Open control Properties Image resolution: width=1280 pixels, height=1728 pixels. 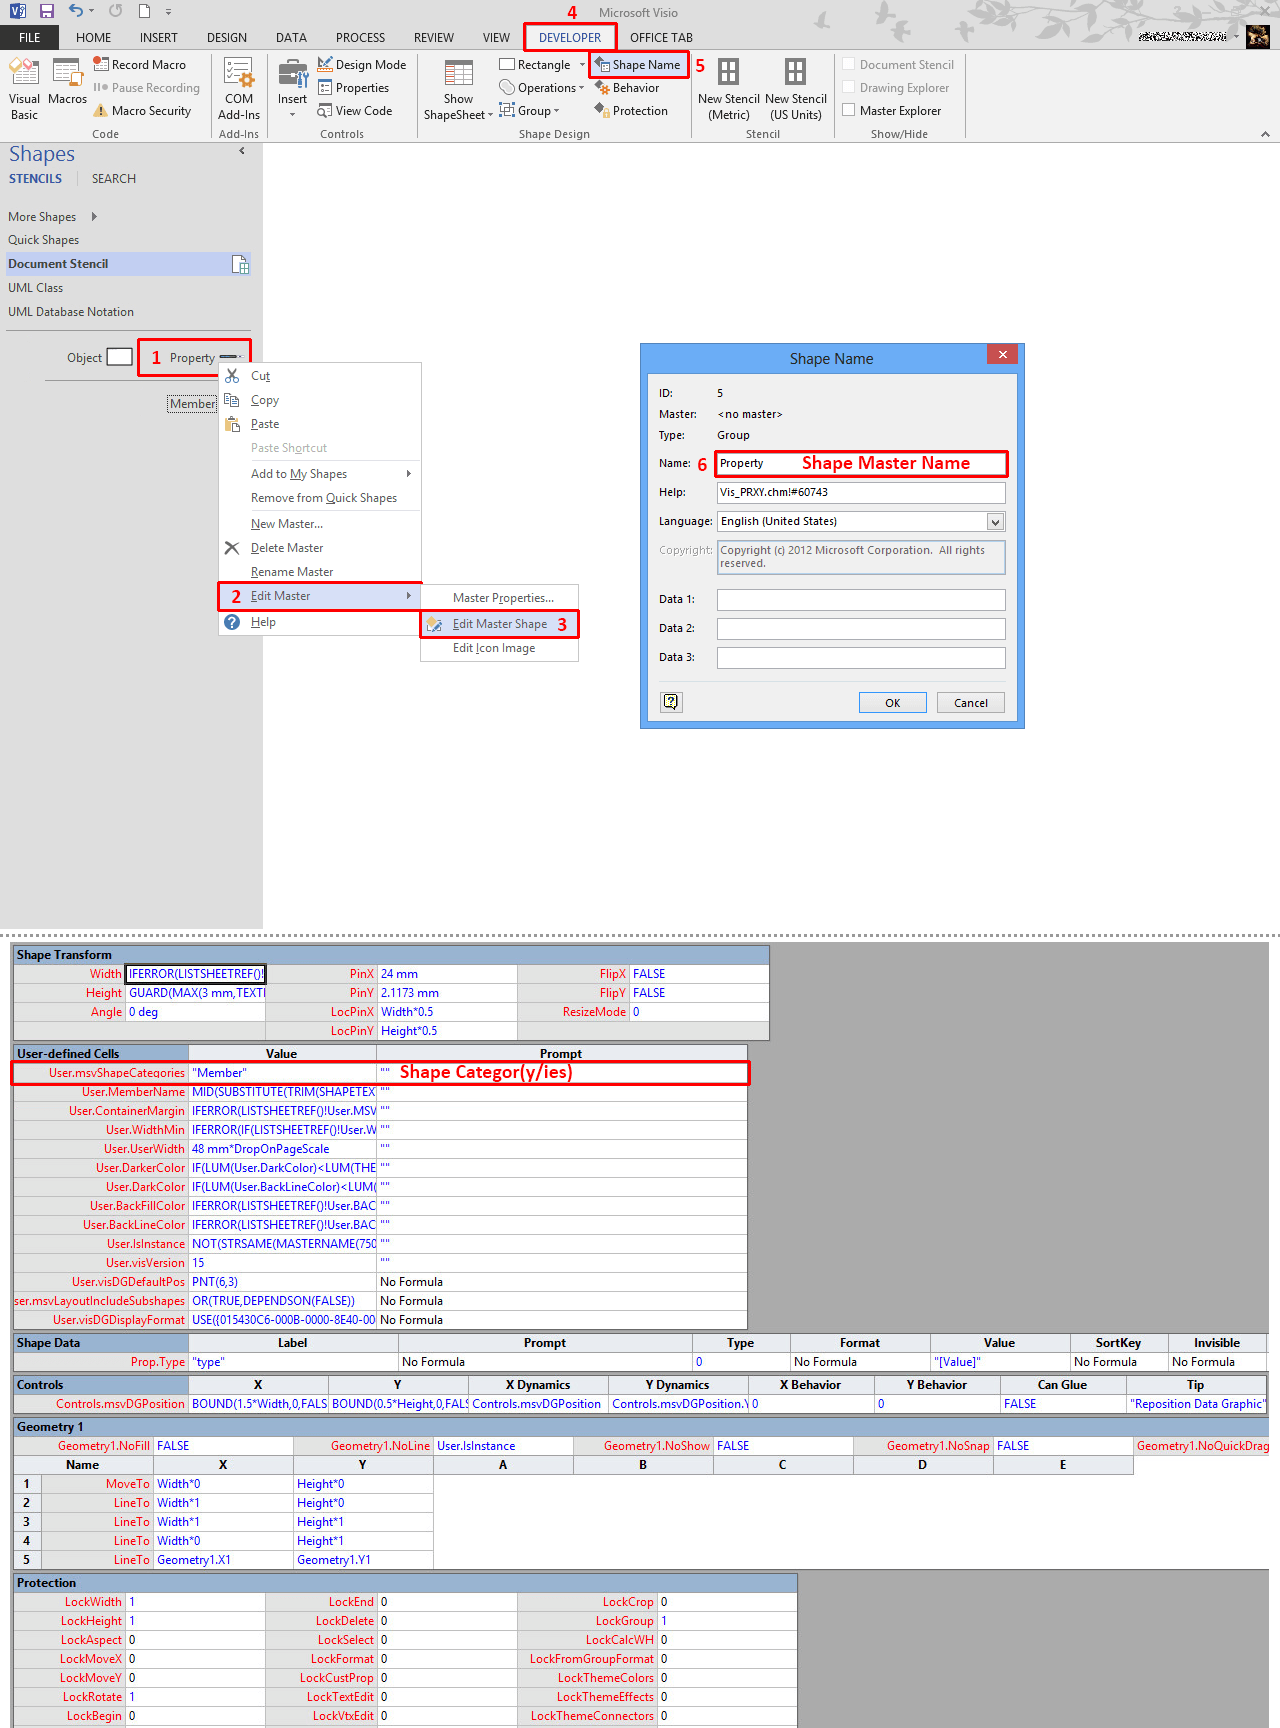tap(353, 88)
